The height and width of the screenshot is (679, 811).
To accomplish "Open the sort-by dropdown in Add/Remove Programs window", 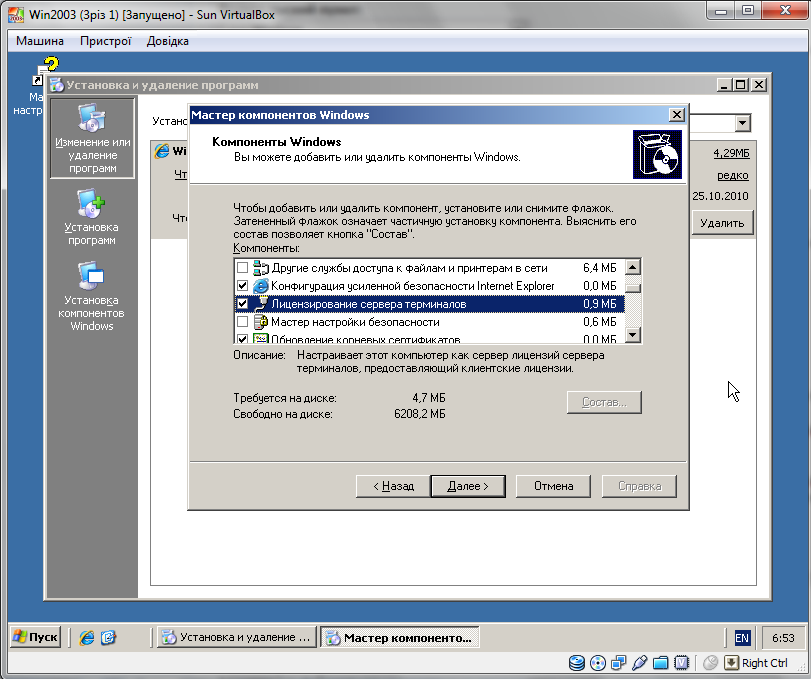I will tap(742, 123).
